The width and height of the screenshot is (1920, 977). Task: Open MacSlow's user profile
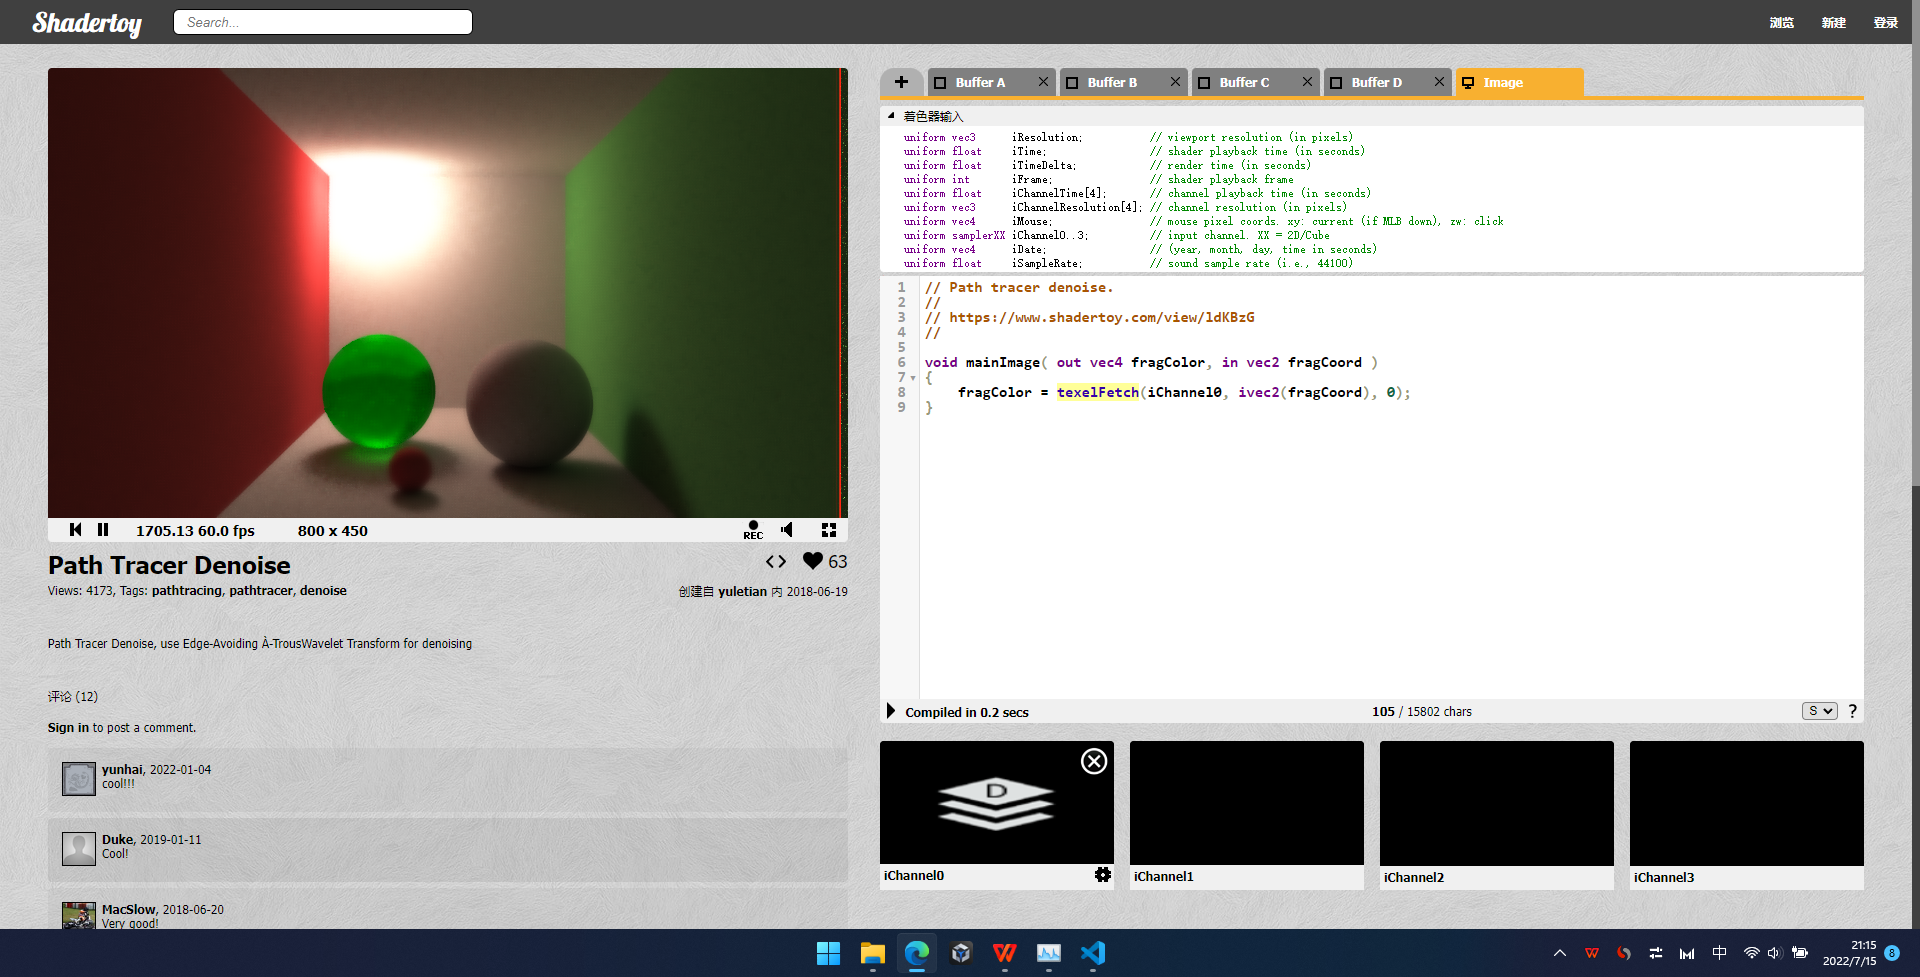point(128,910)
